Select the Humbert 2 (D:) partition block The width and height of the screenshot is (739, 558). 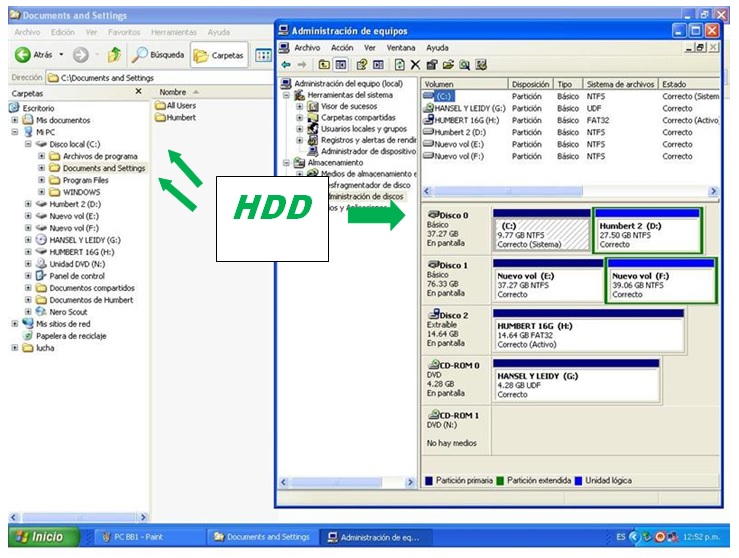point(646,231)
